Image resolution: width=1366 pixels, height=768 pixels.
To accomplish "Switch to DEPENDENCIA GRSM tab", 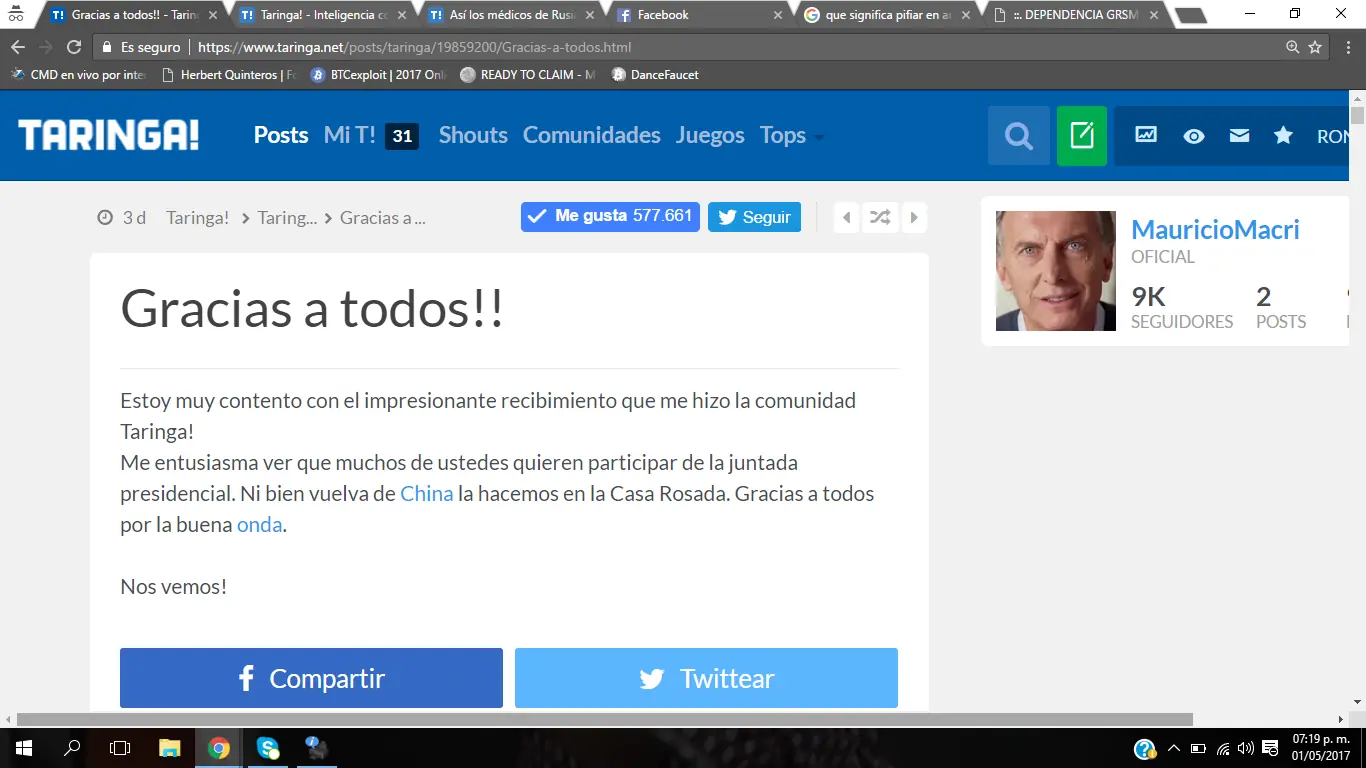I will pyautogui.click(x=1073, y=15).
